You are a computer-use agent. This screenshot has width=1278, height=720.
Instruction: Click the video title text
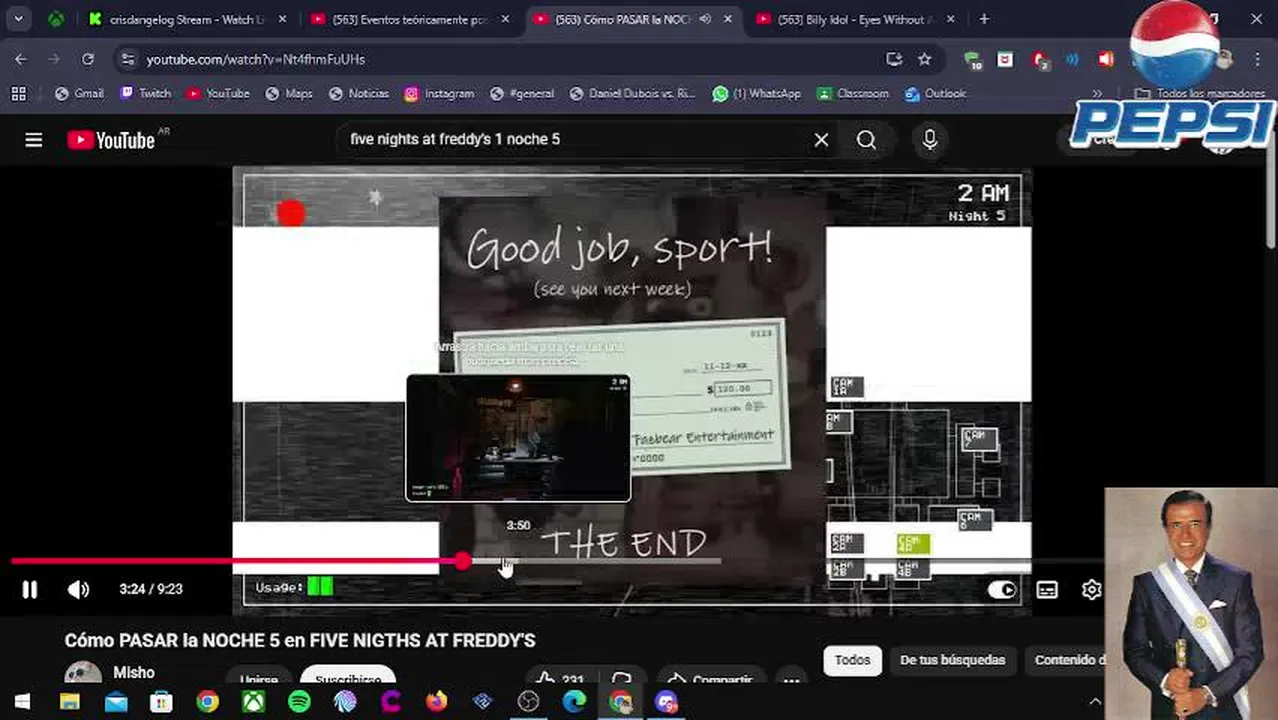point(300,640)
